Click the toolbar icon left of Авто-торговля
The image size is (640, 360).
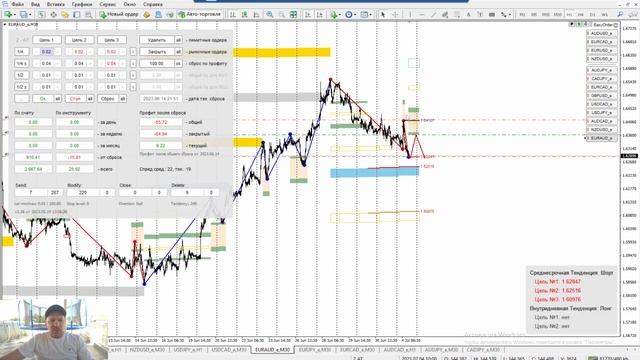[x=170, y=14]
